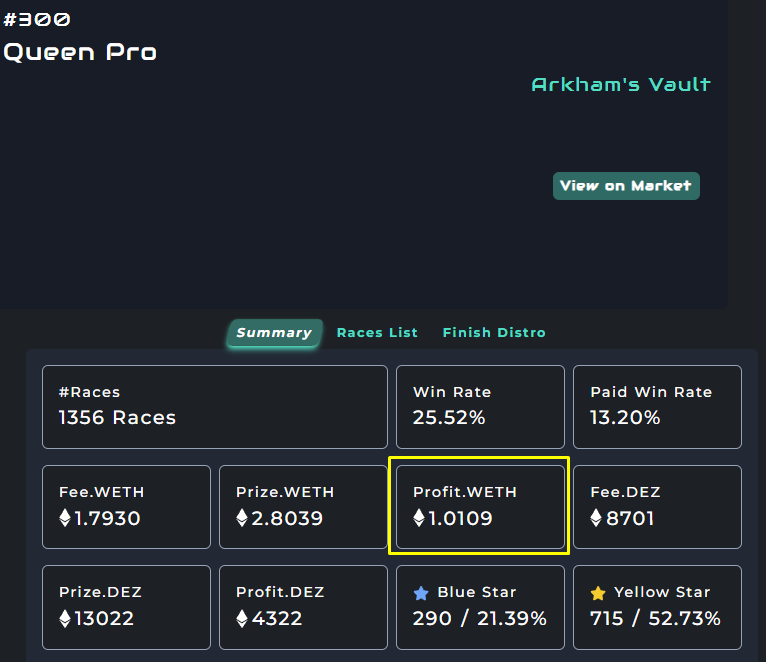Click the blue star icon

pyautogui.click(x=421, y=593)
